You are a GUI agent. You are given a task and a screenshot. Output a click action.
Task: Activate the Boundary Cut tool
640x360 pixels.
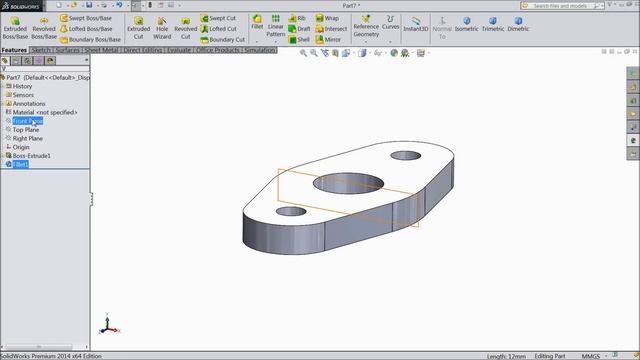click(x=222, y=40)
